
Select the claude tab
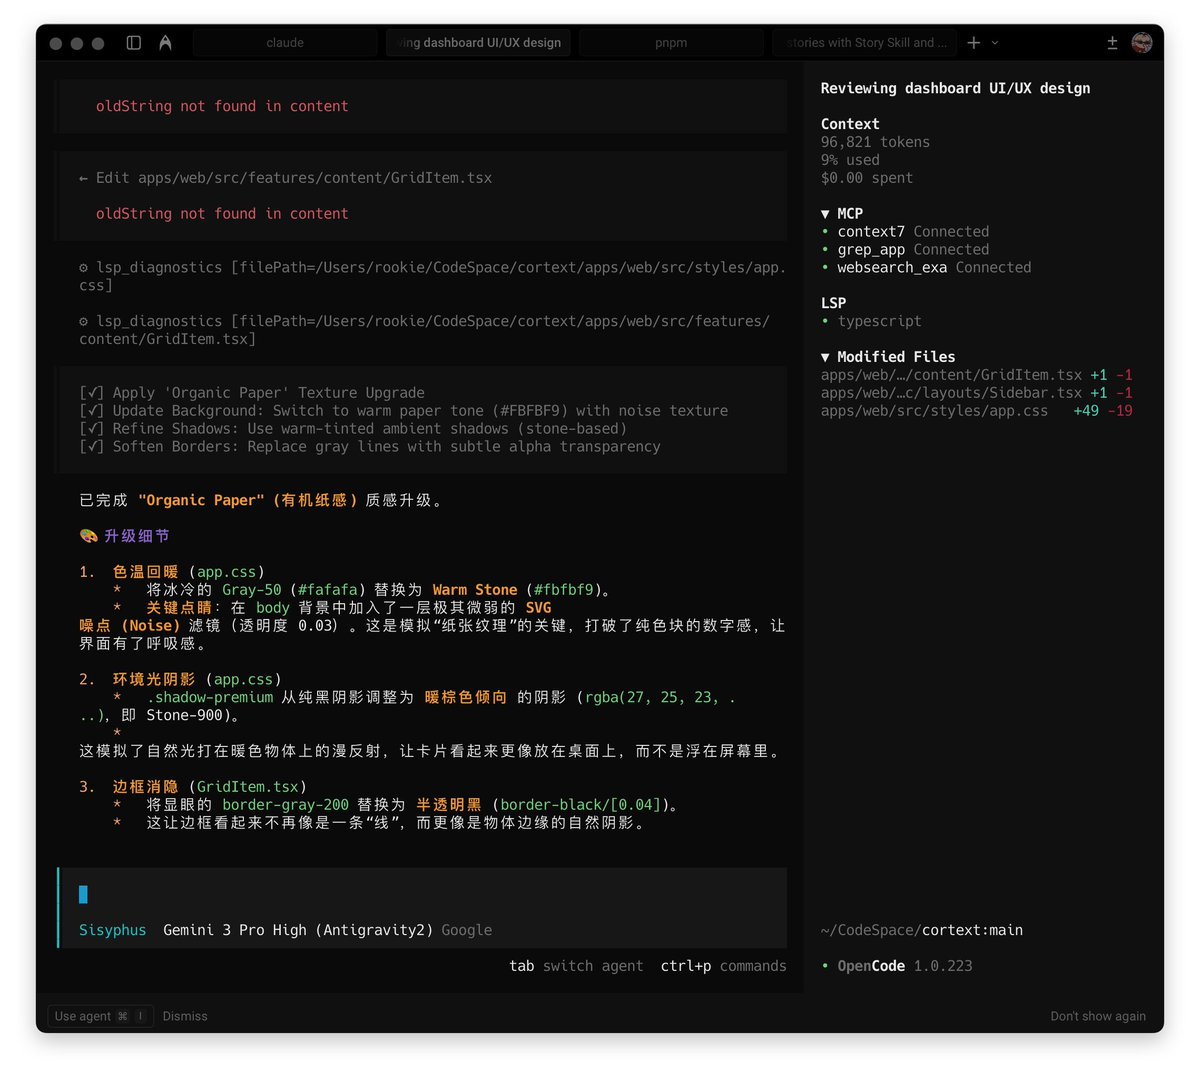[x=285, y=42]
